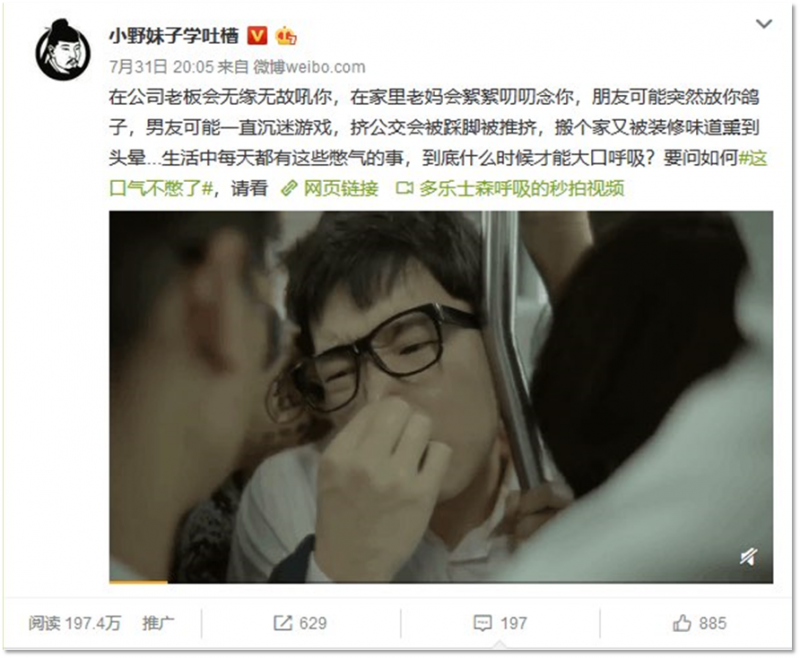Click the chain icon beside 网页链接
Image resolution: width=800 pixels, height=658 pixels.
click(289, 189)
